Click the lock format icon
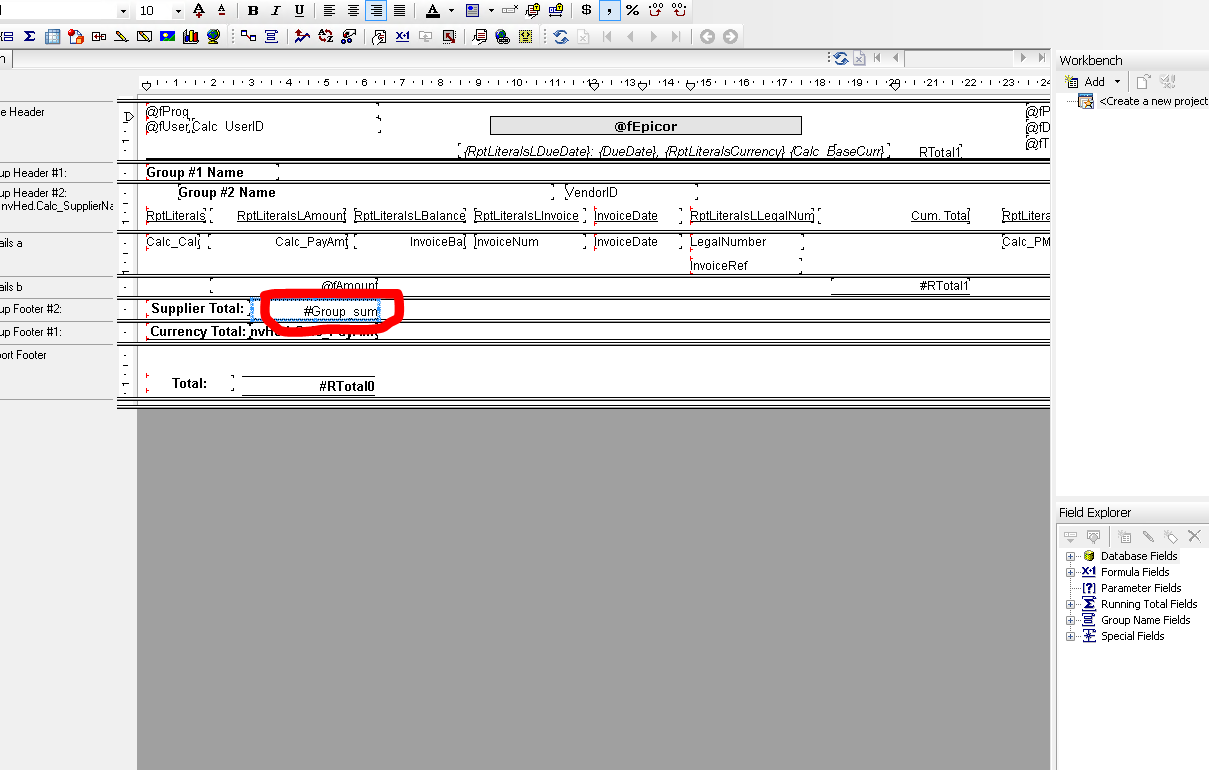The height and width of the screenshot is (770, 1209). (533, 10)
